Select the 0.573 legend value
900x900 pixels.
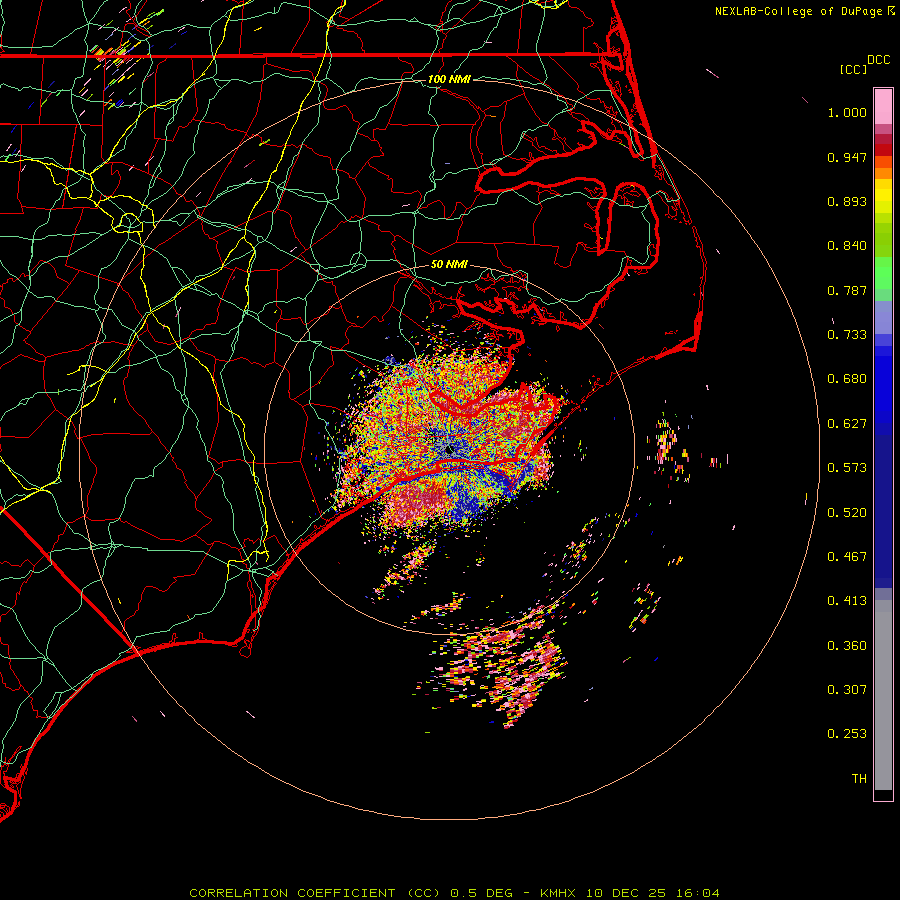(x=847, y=468)
